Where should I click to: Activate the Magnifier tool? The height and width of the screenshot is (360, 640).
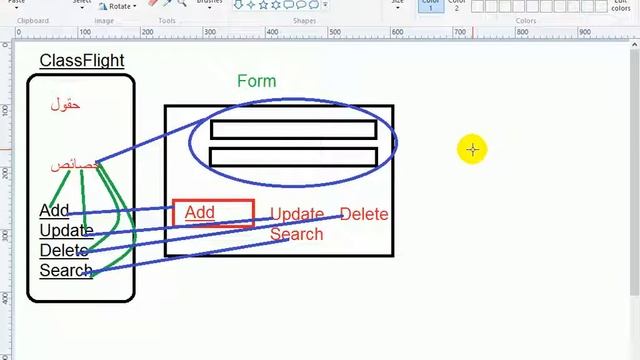pyautogui.click(x=182, y=3)
